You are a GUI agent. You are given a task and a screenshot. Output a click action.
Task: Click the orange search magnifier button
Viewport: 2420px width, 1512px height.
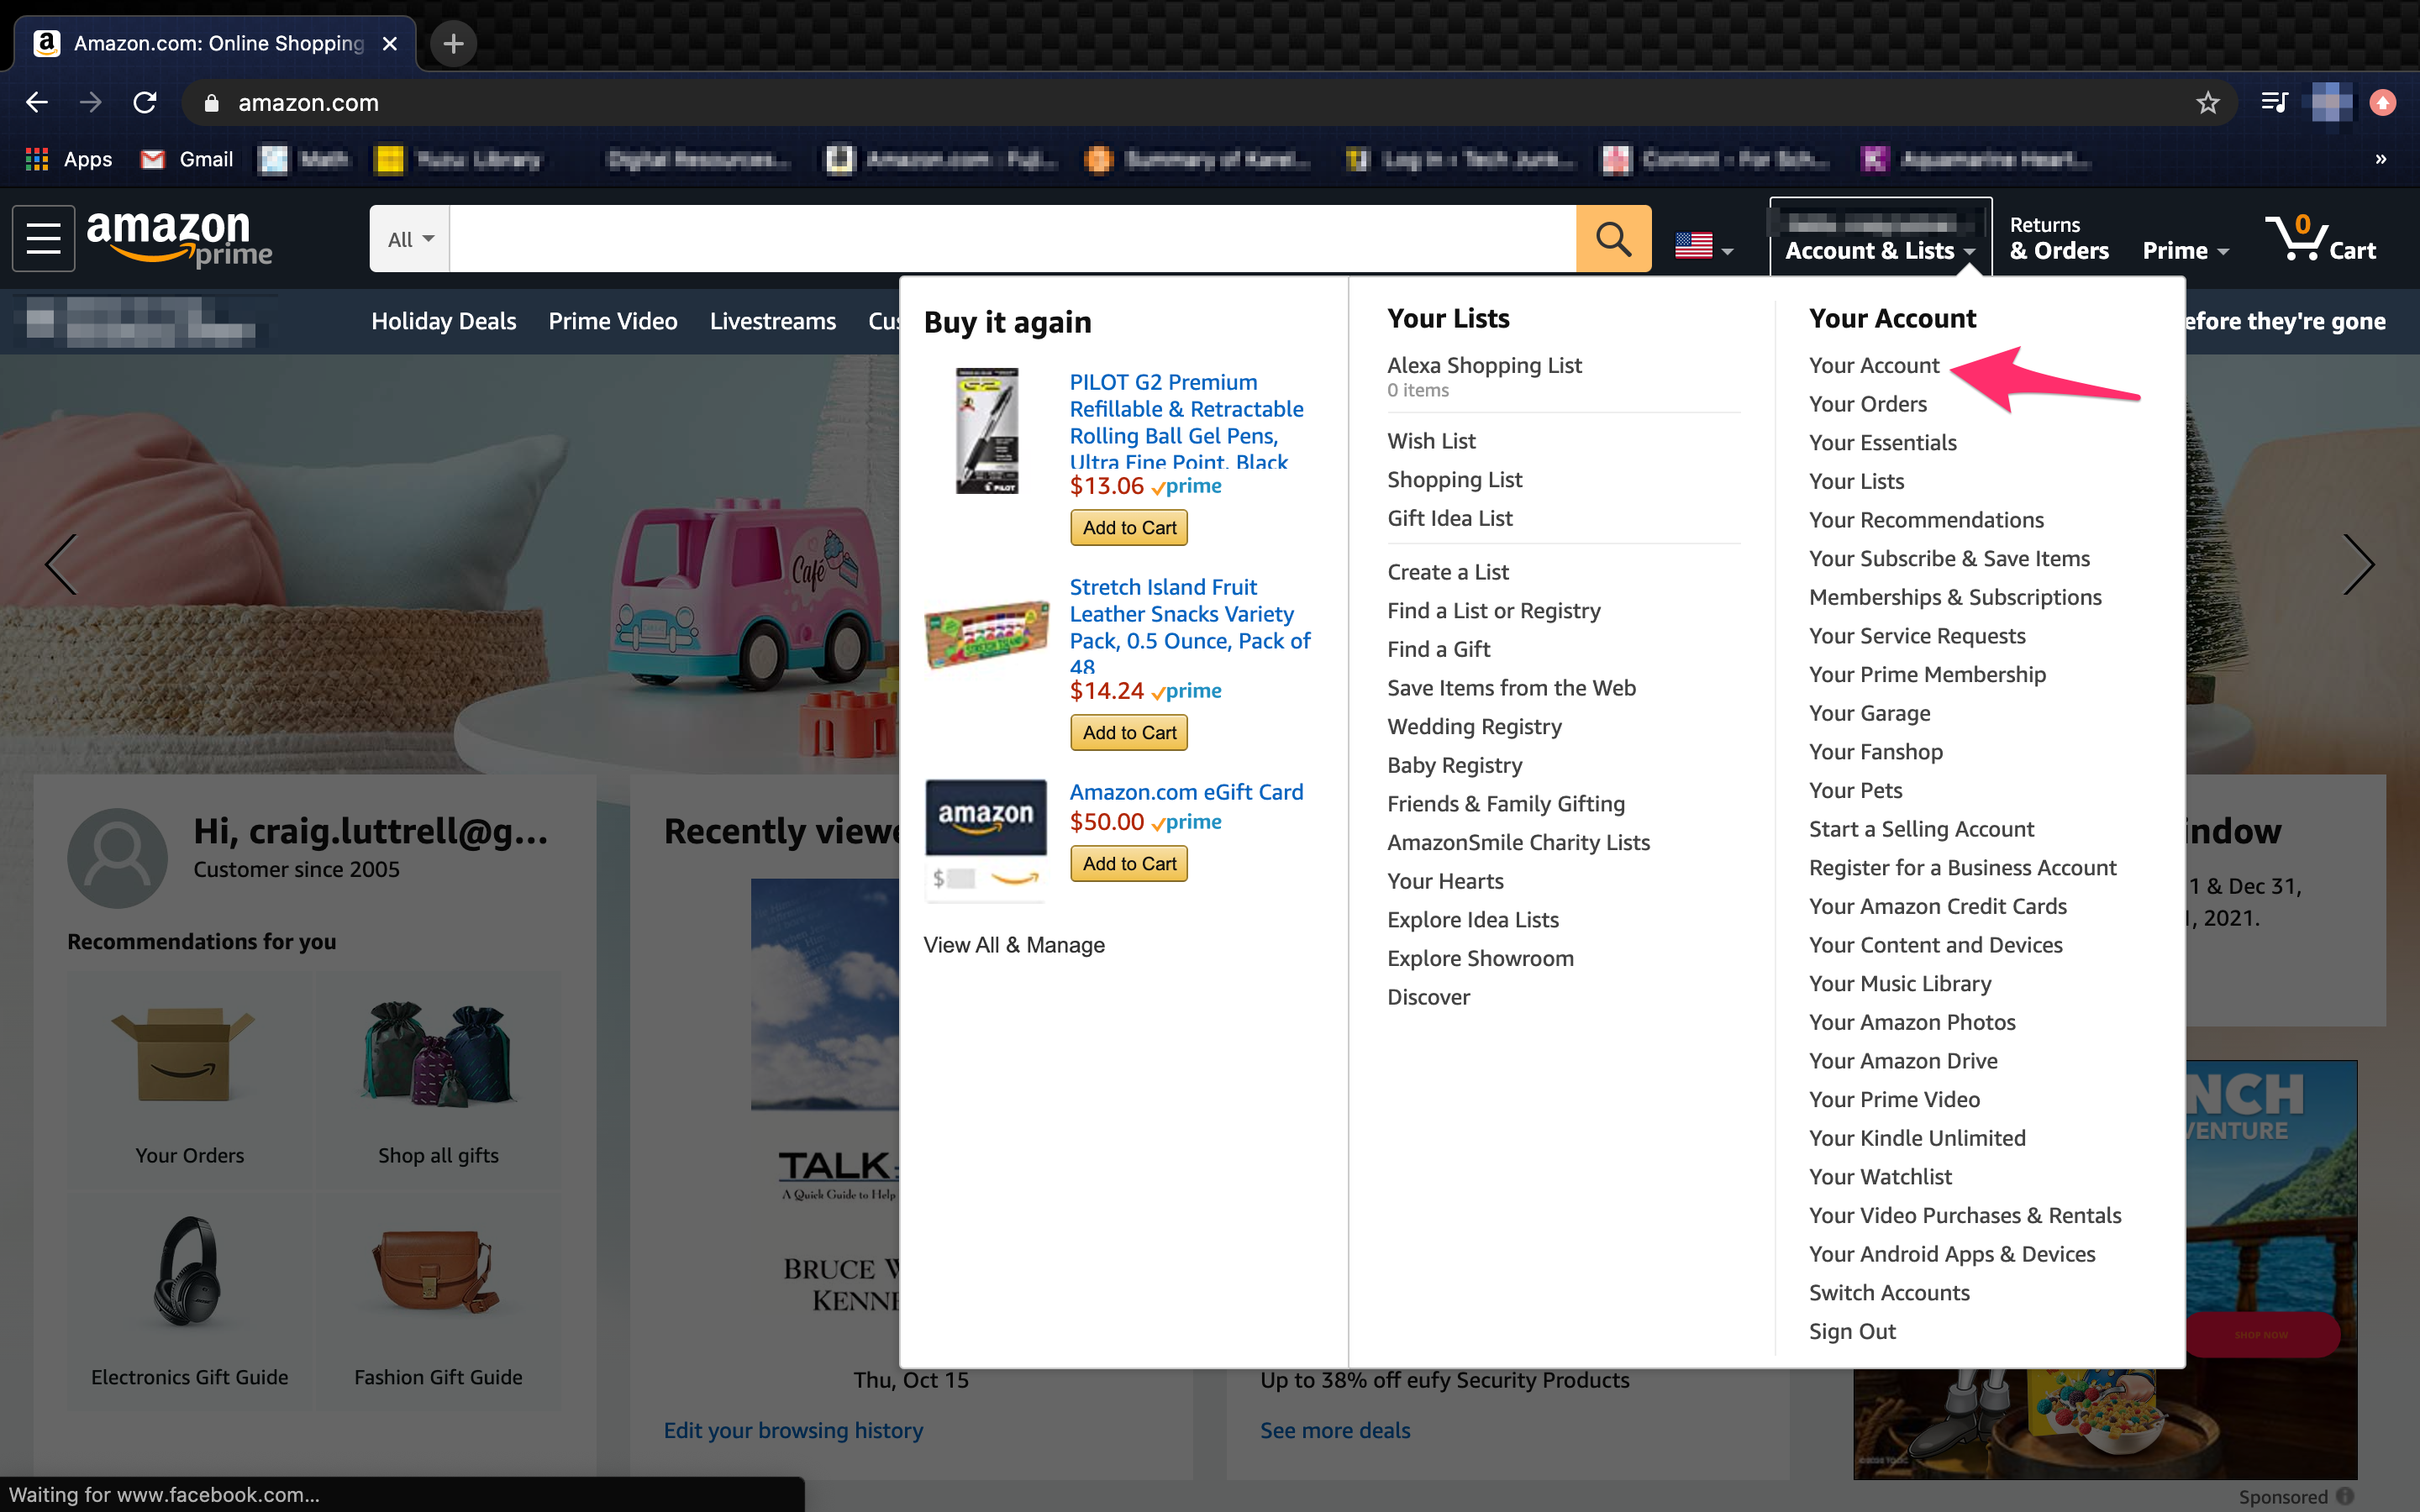click(1613, 238)
